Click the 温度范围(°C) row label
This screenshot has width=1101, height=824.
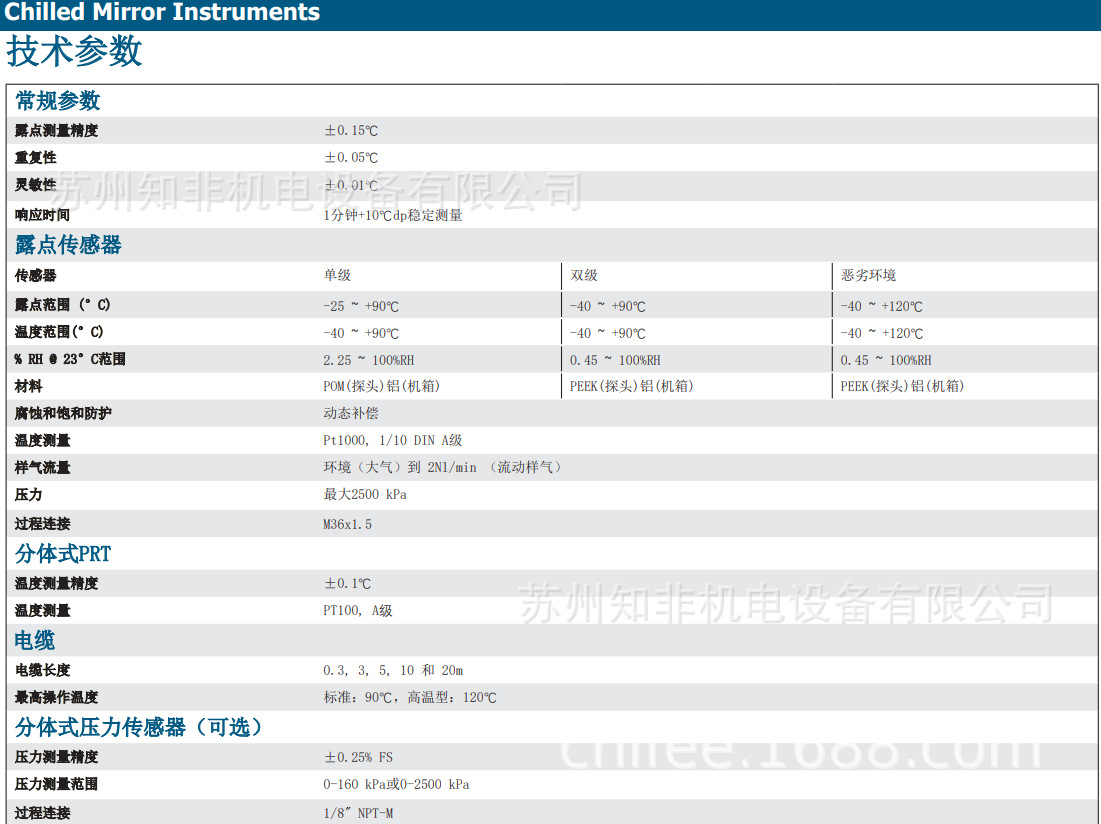pos(59,332)
